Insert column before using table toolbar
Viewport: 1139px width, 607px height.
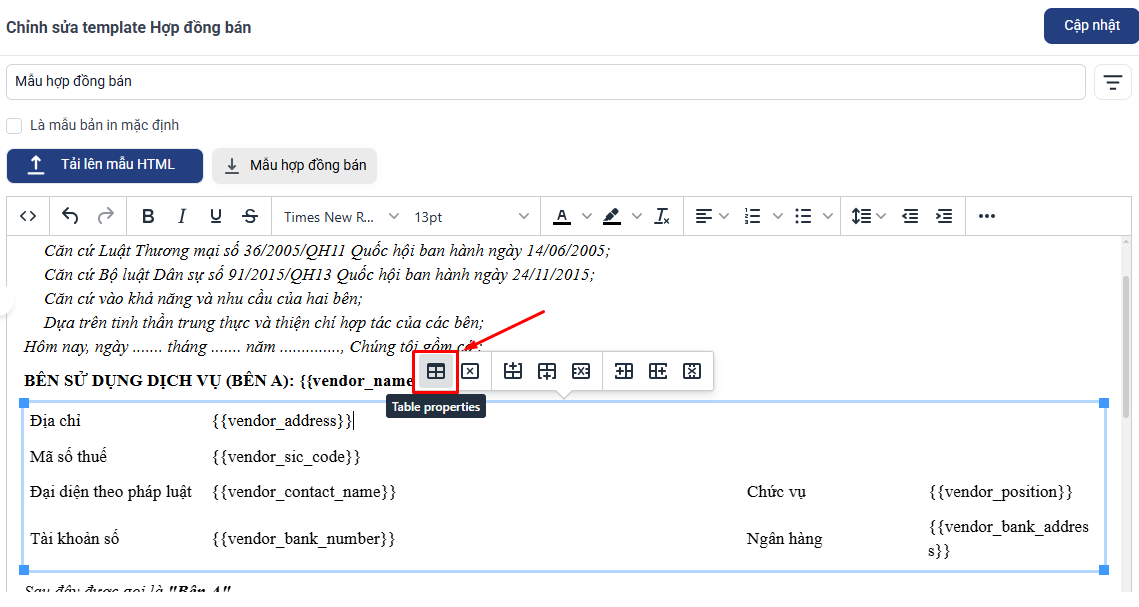(x=624, y=371)
